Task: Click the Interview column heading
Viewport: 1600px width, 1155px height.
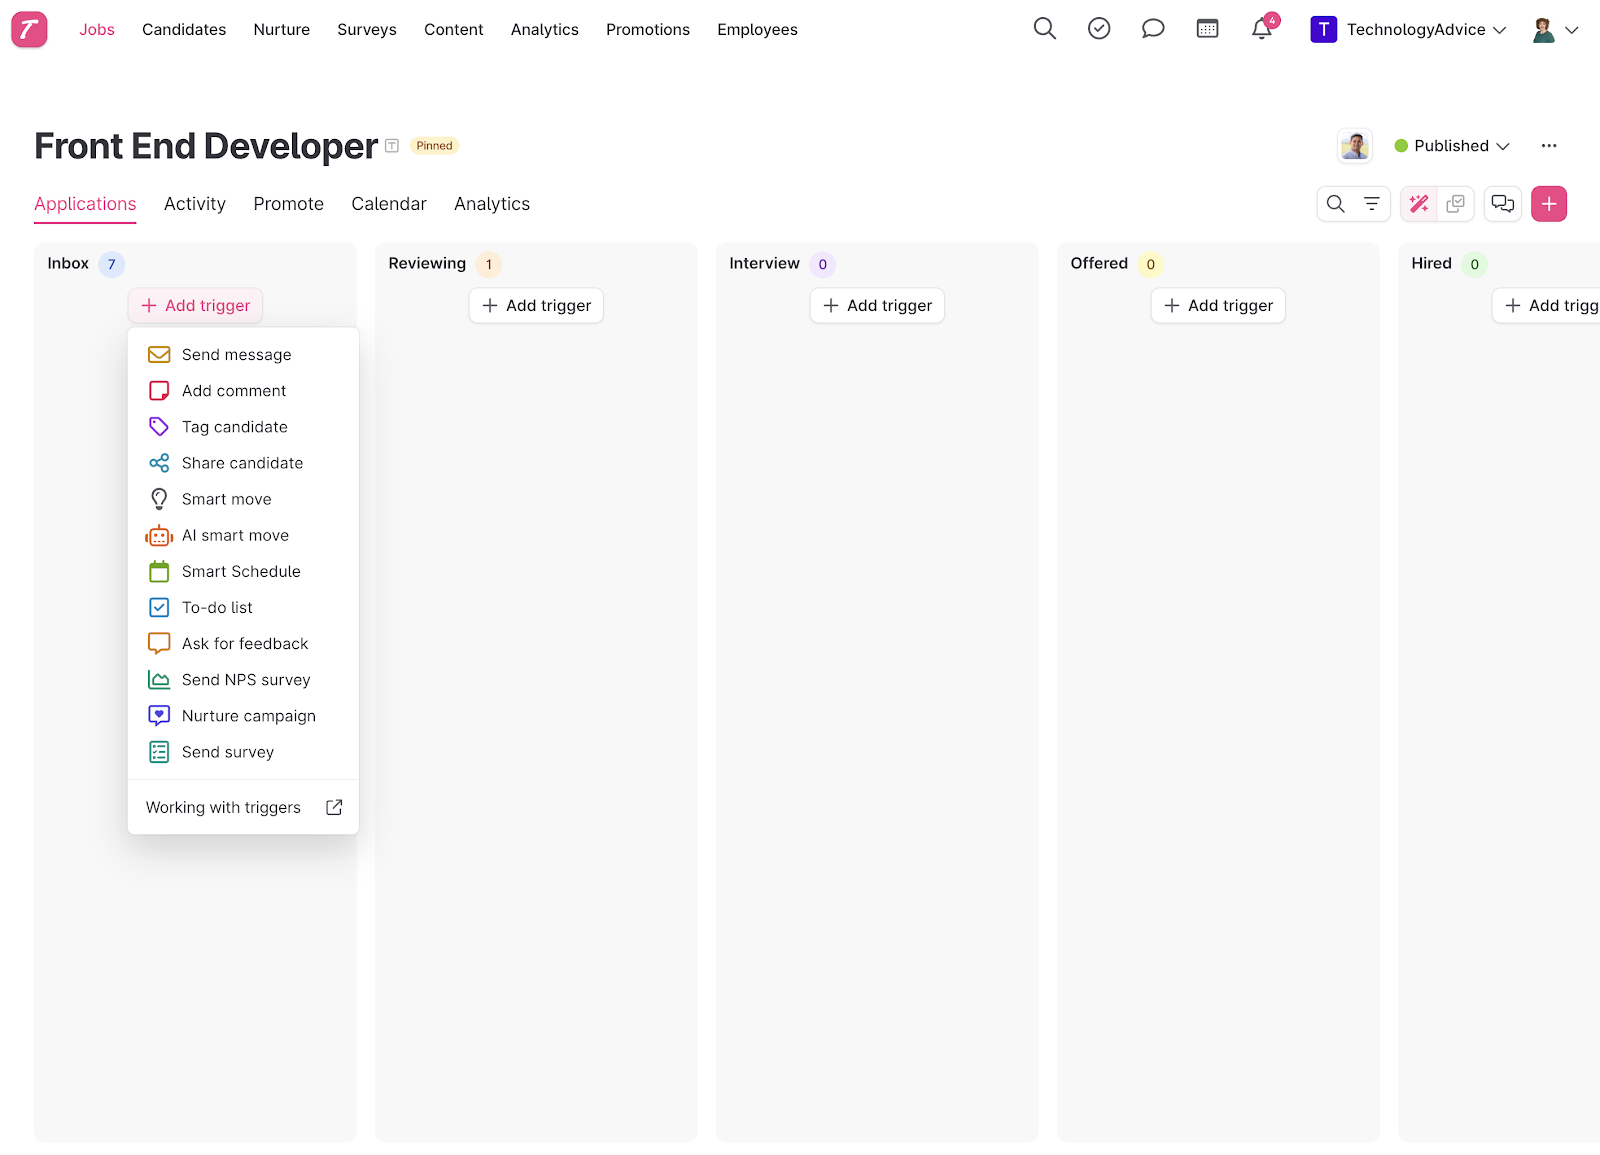Action: tap(764, 263)
